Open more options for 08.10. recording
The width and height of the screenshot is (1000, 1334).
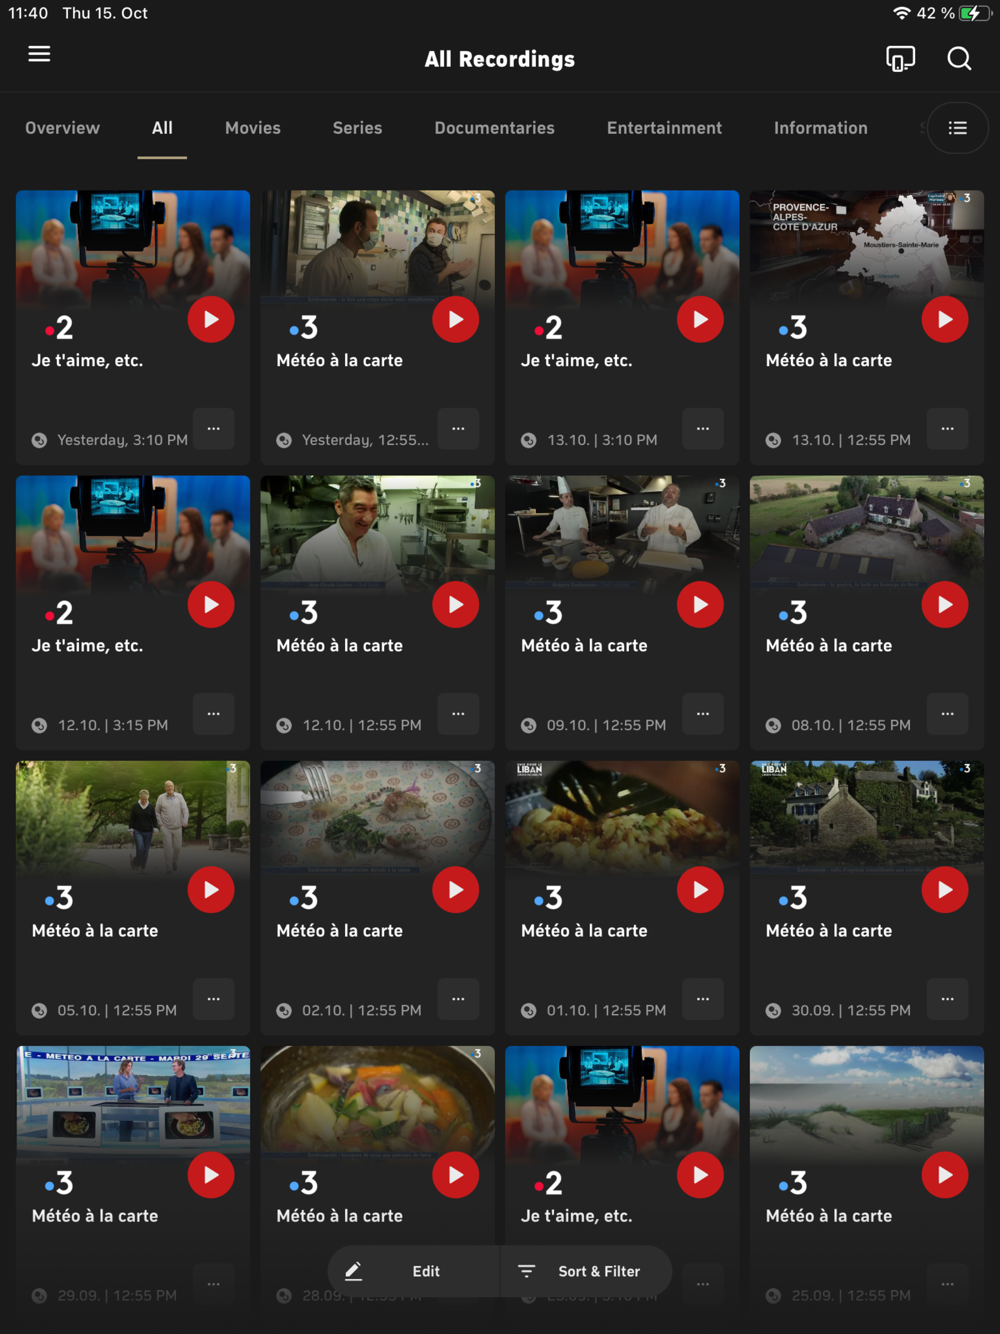[x=947, y=714]
